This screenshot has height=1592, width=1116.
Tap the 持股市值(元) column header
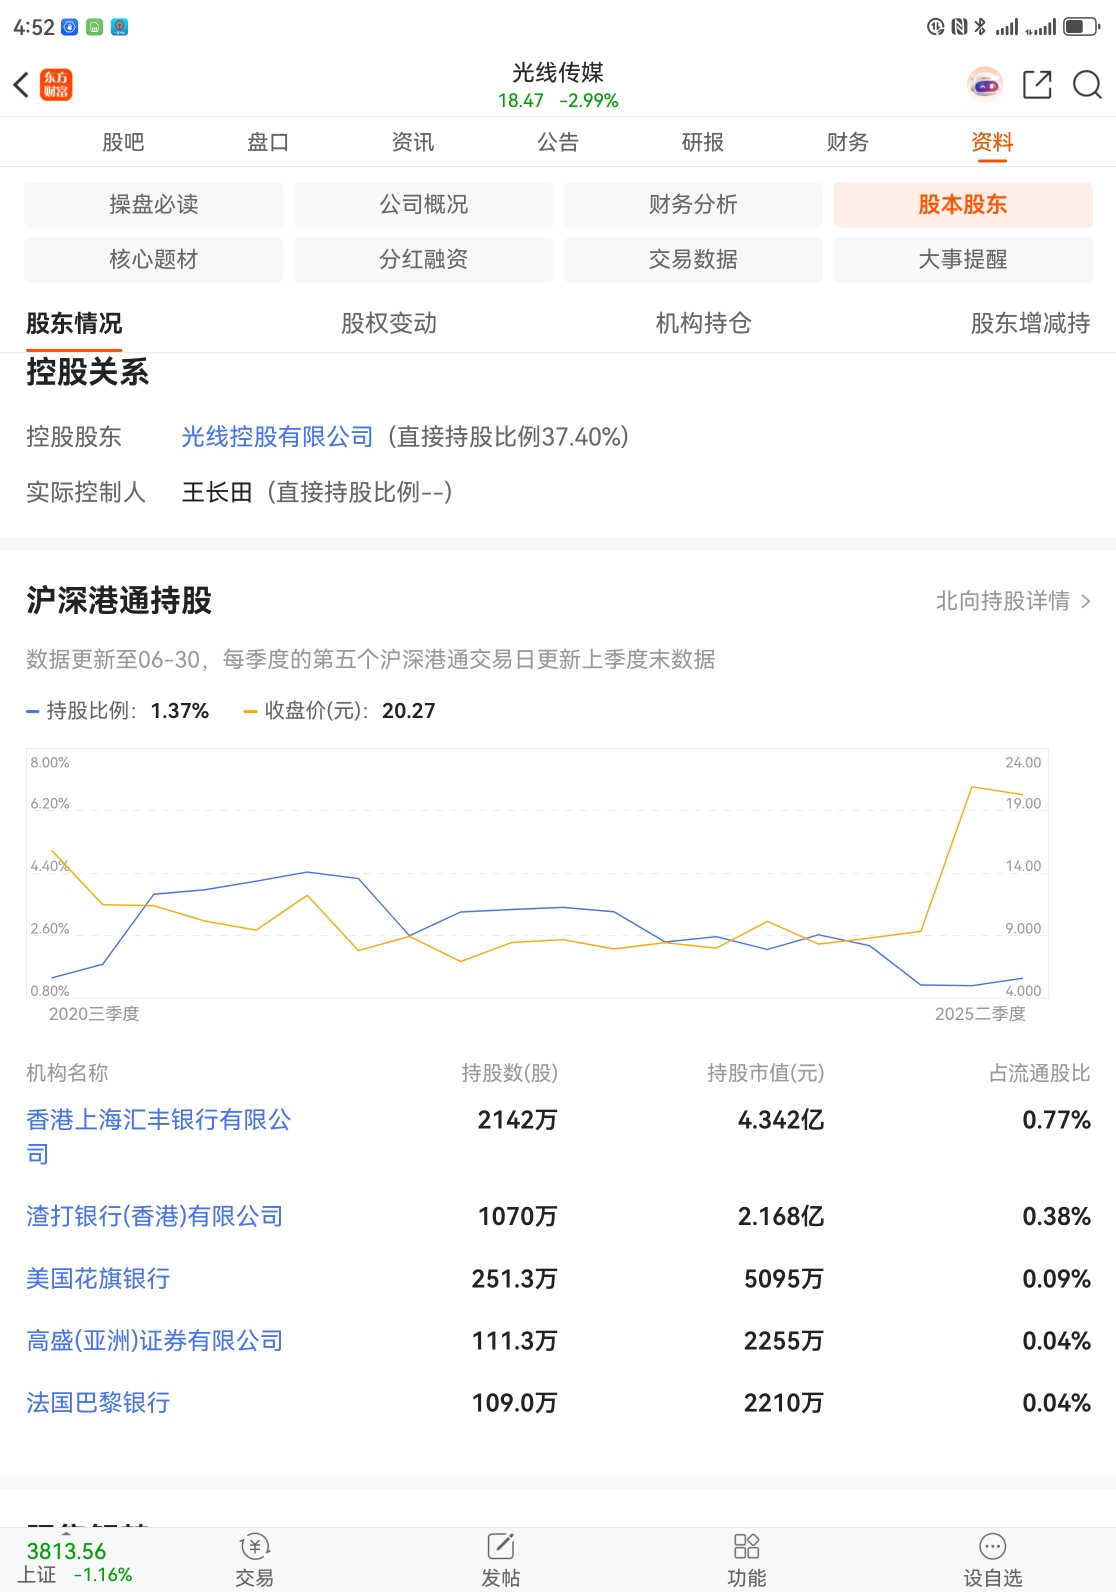765,1073
